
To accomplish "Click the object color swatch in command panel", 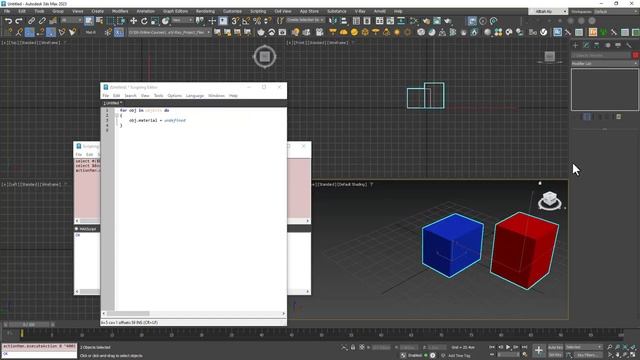I will point(636,55).
